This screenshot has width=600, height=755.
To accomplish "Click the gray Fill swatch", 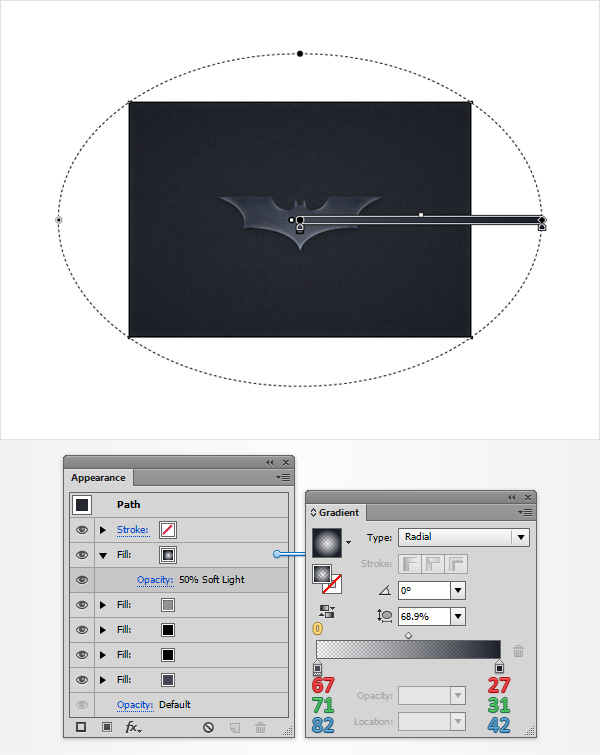I will point(168,605).
